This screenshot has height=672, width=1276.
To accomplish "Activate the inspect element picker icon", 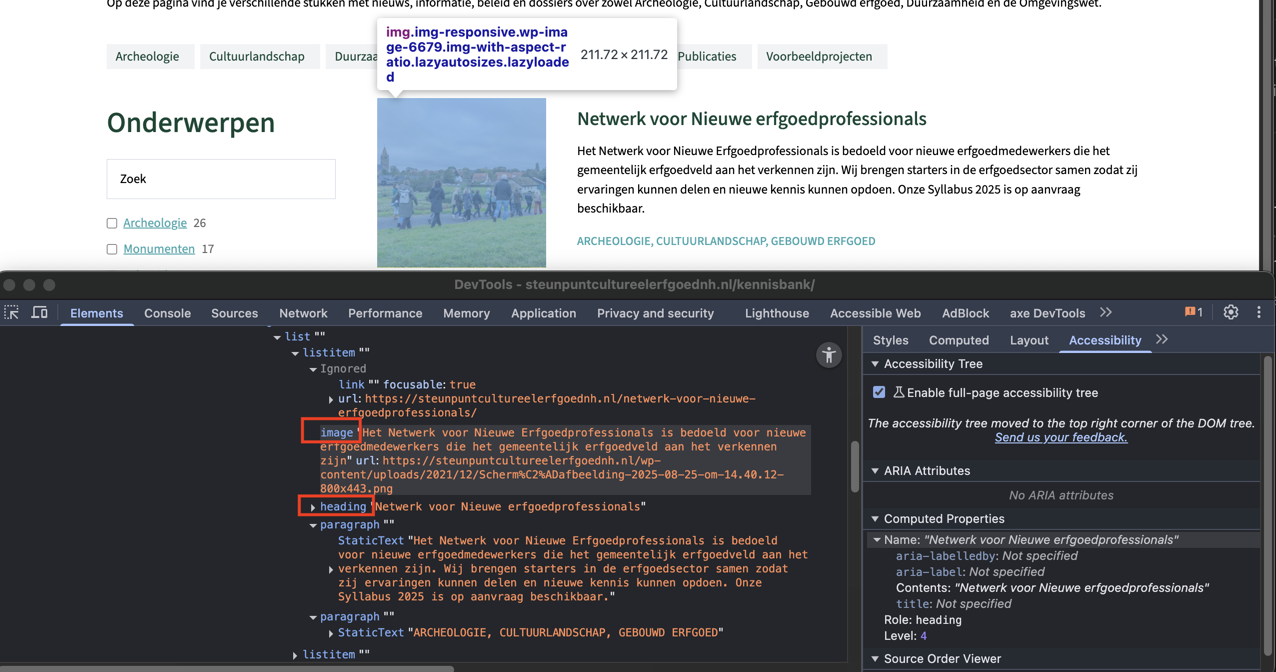I will [x=12, y=313].
